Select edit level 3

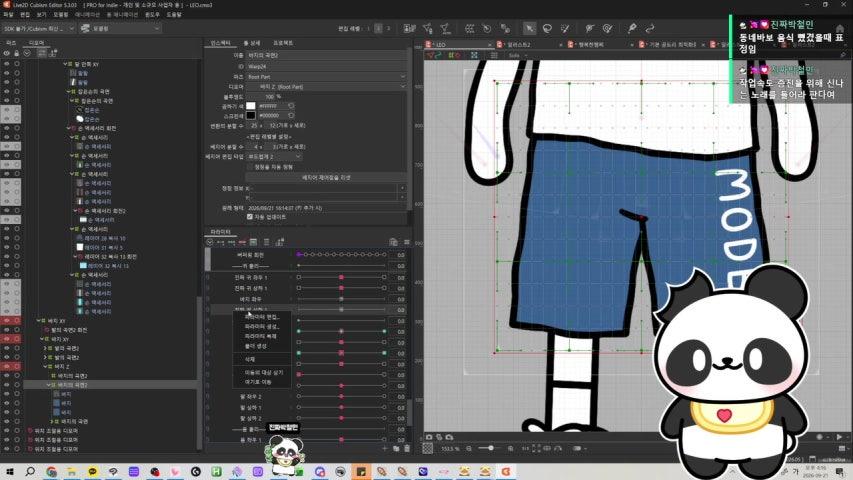pyautogui.click(x=388, y=28)
